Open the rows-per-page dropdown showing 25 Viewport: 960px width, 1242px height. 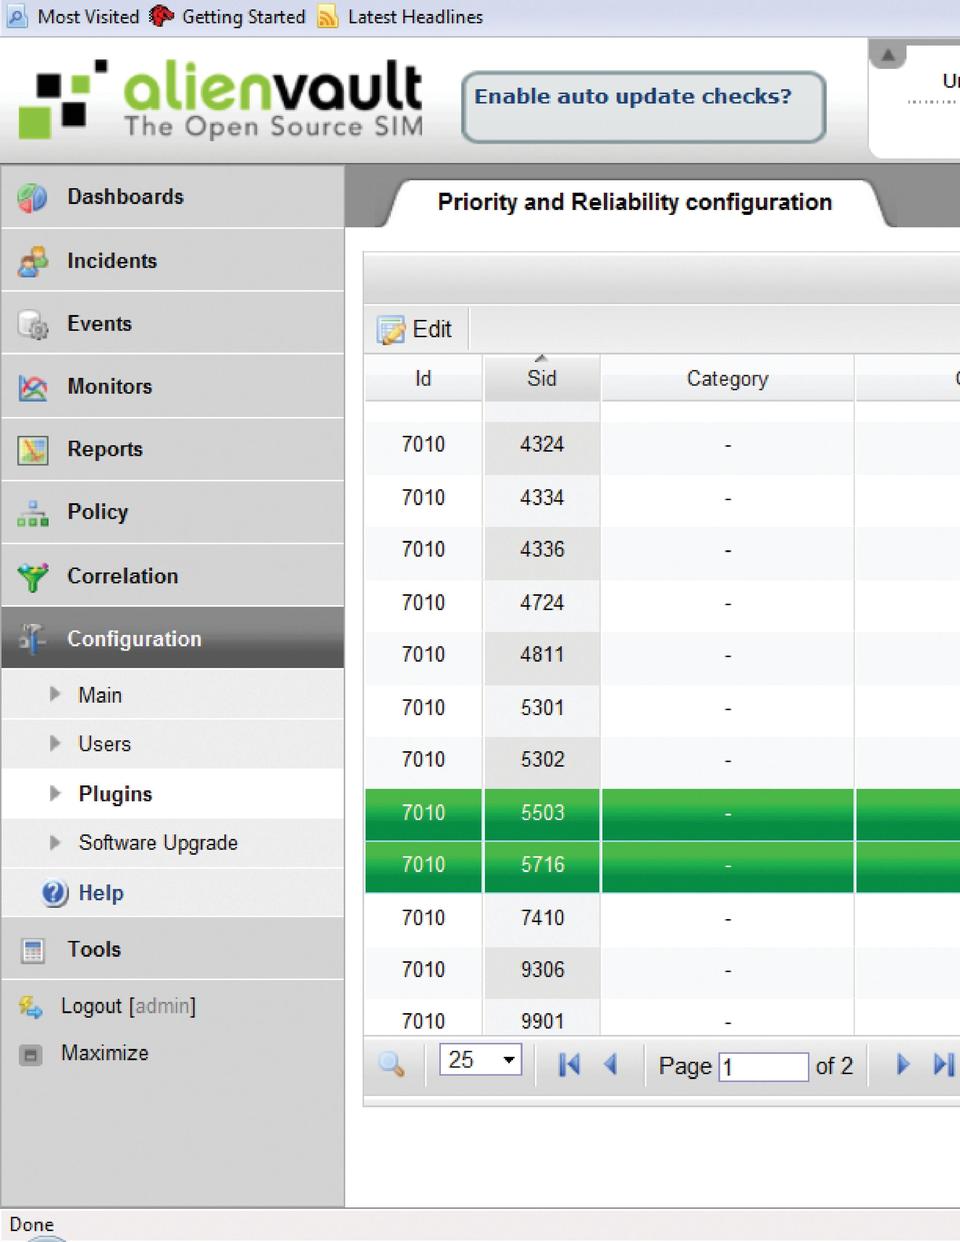pos(481,1060)
